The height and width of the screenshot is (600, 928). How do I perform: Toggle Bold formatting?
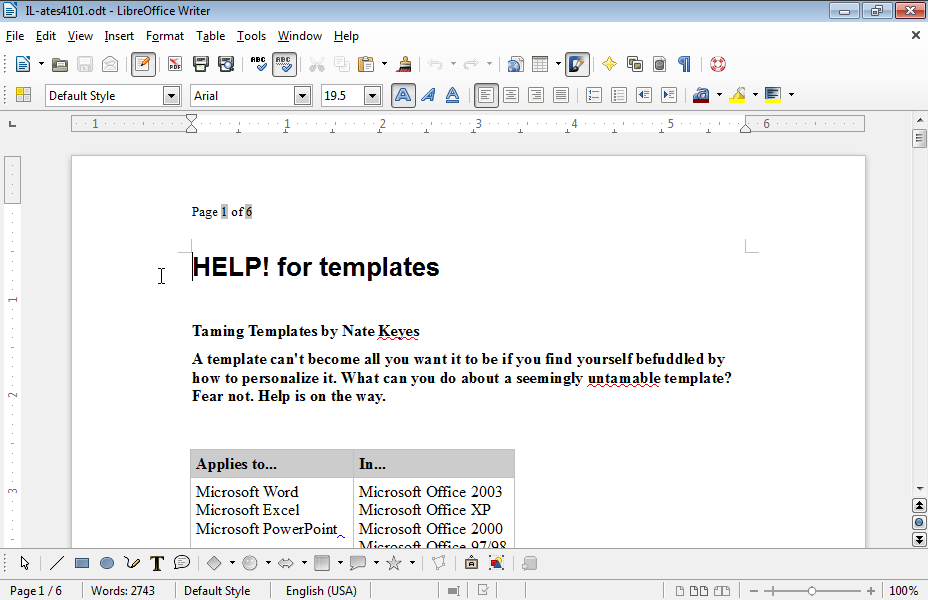[403, 95]
